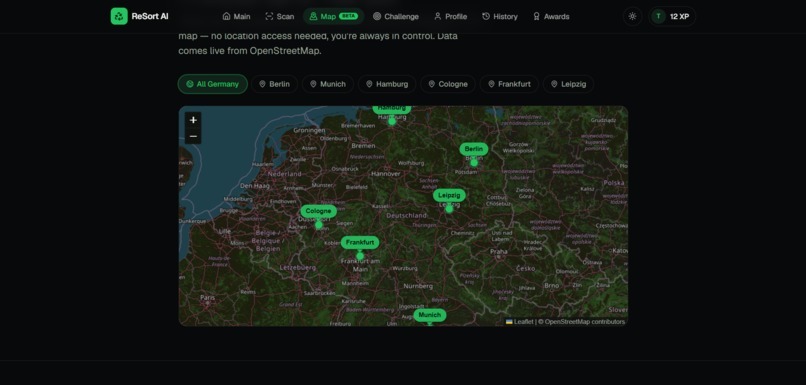Screen dimensions: 806x385
Task: Filter the map to Berlin chip
Action: pyautogui.click(x=274, y=84)
